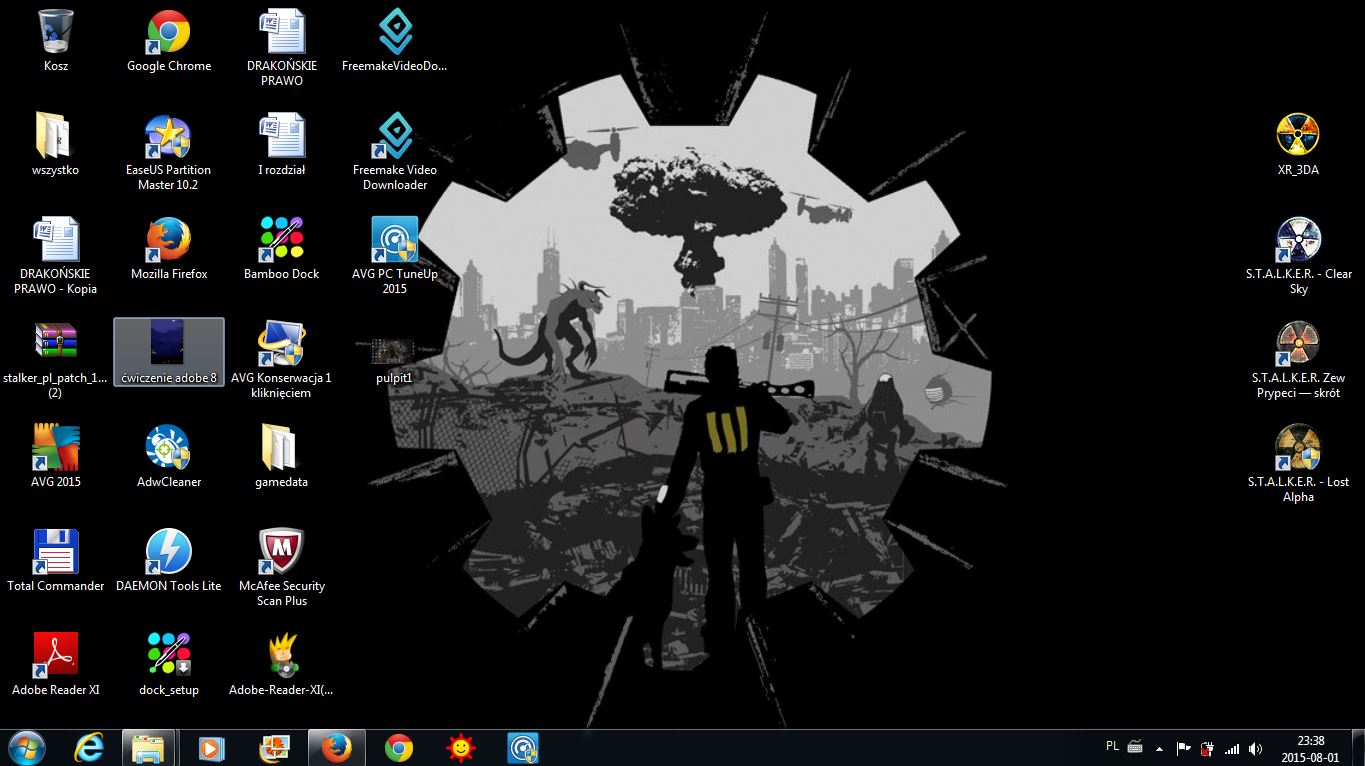This screenshot has width=1365, height=766.
Task: Select the I rozdział document
Action: tap(282, 146)
